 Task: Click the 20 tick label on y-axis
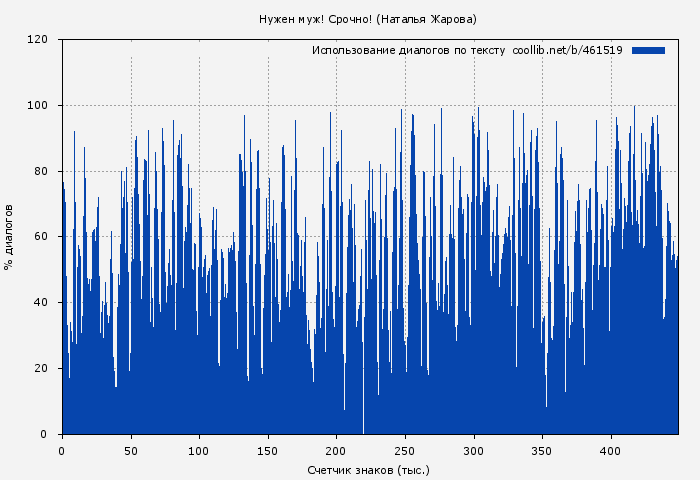click(x=41, y=368)
